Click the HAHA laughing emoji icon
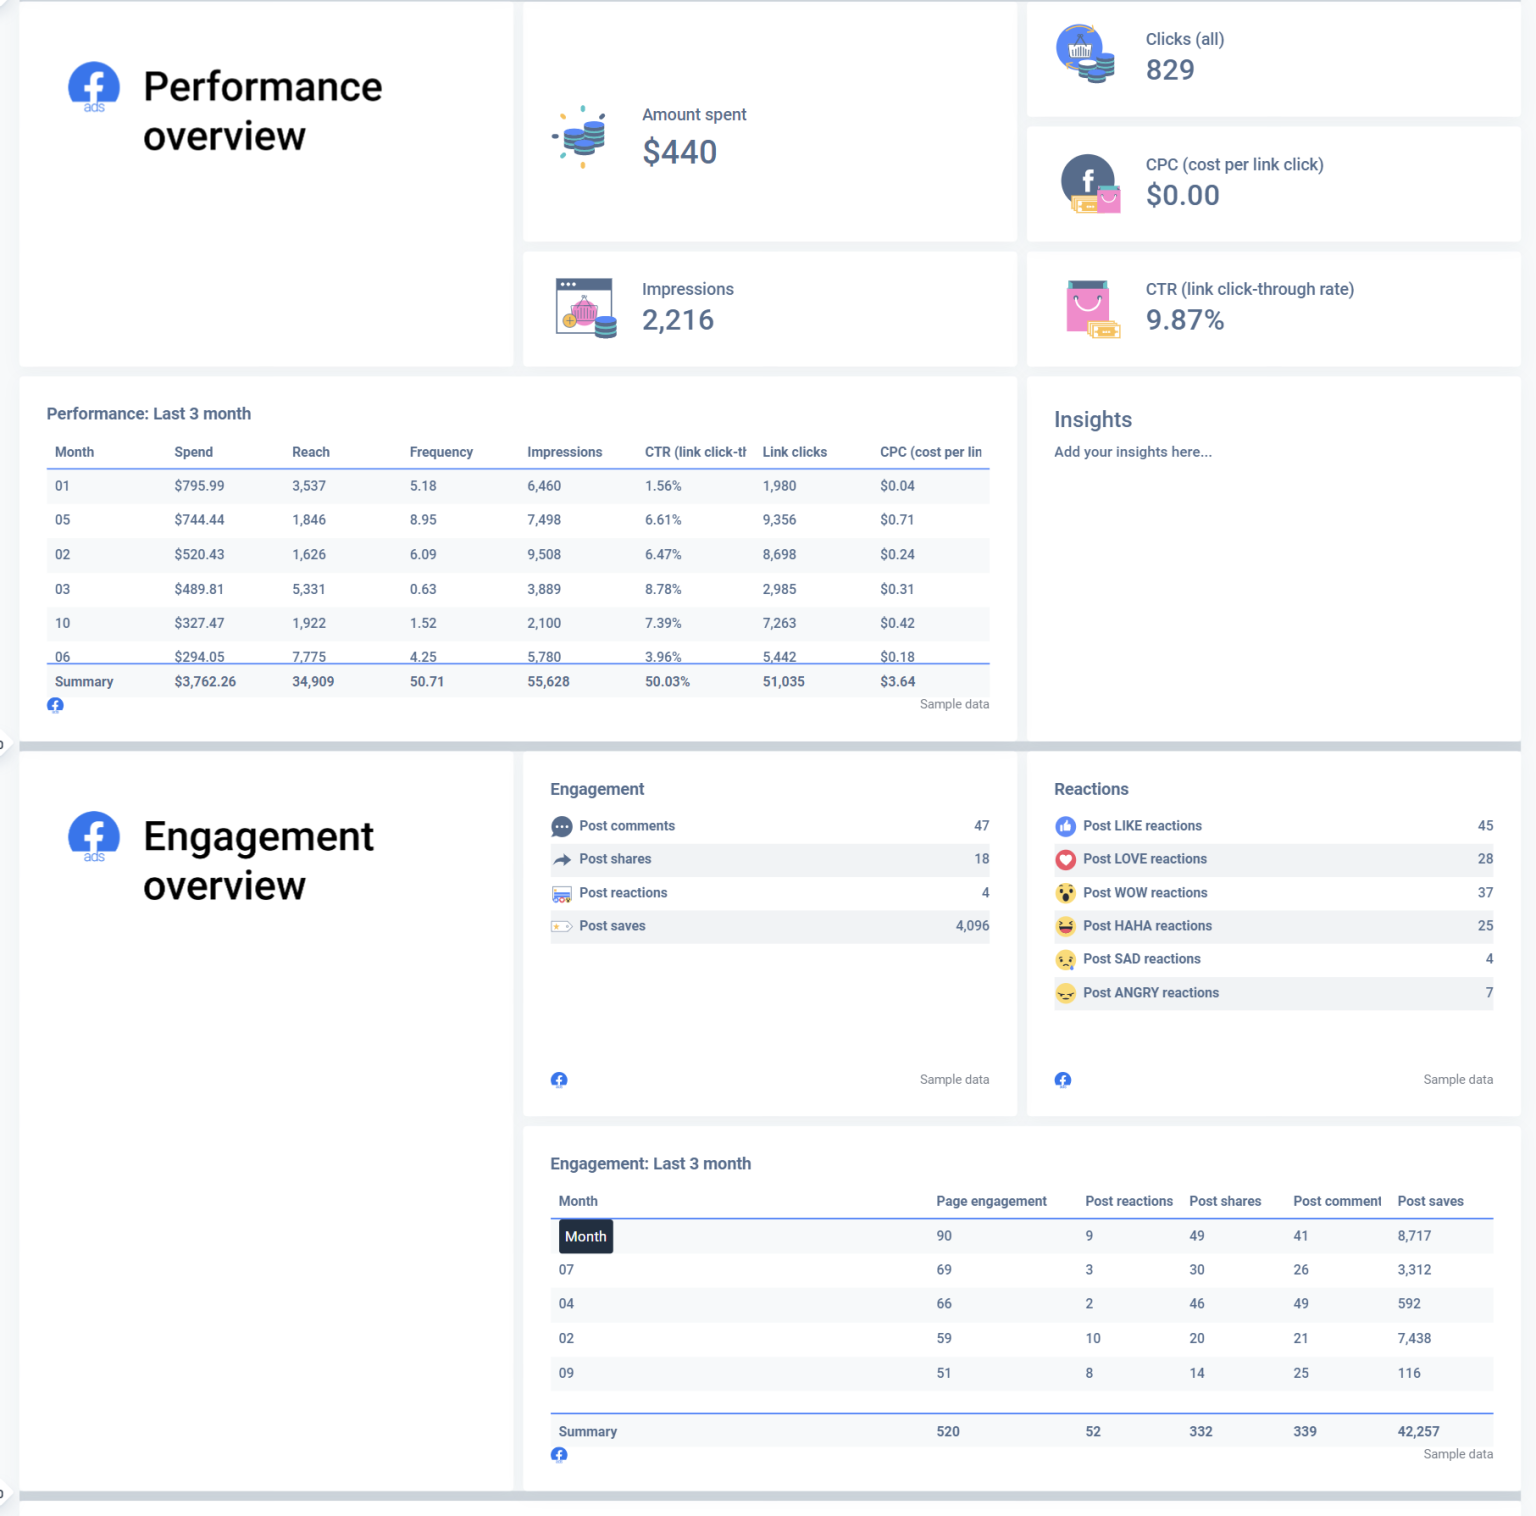The height and width of the screenshot is (1516, 1536). [x=1065, y=926]
